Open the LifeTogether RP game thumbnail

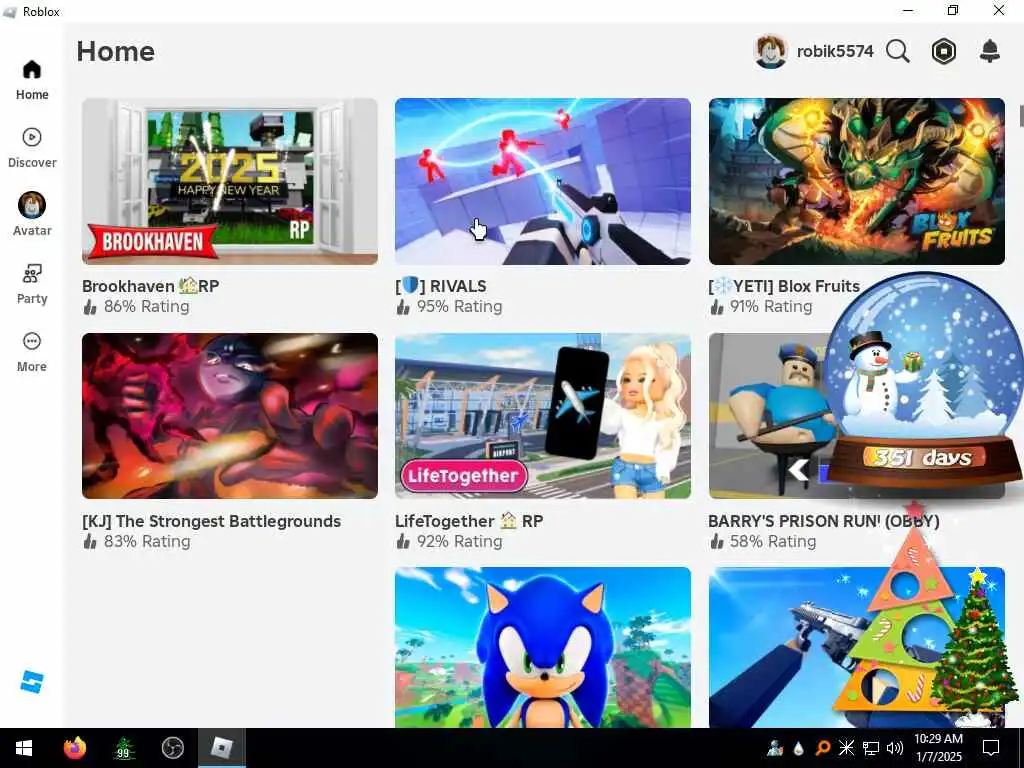click(x=543, y=416)
